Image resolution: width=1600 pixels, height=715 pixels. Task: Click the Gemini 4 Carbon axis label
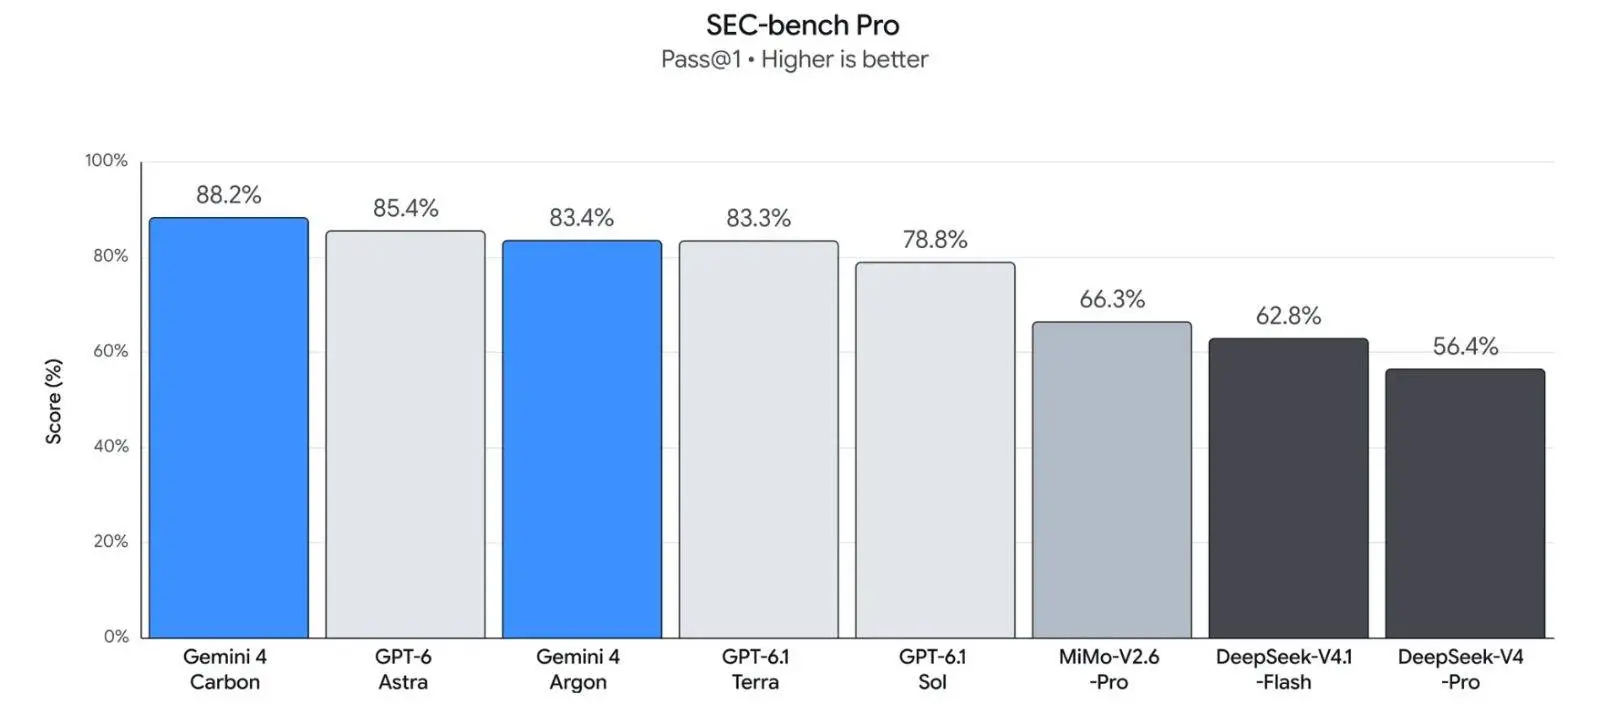[x=225, y=669]
